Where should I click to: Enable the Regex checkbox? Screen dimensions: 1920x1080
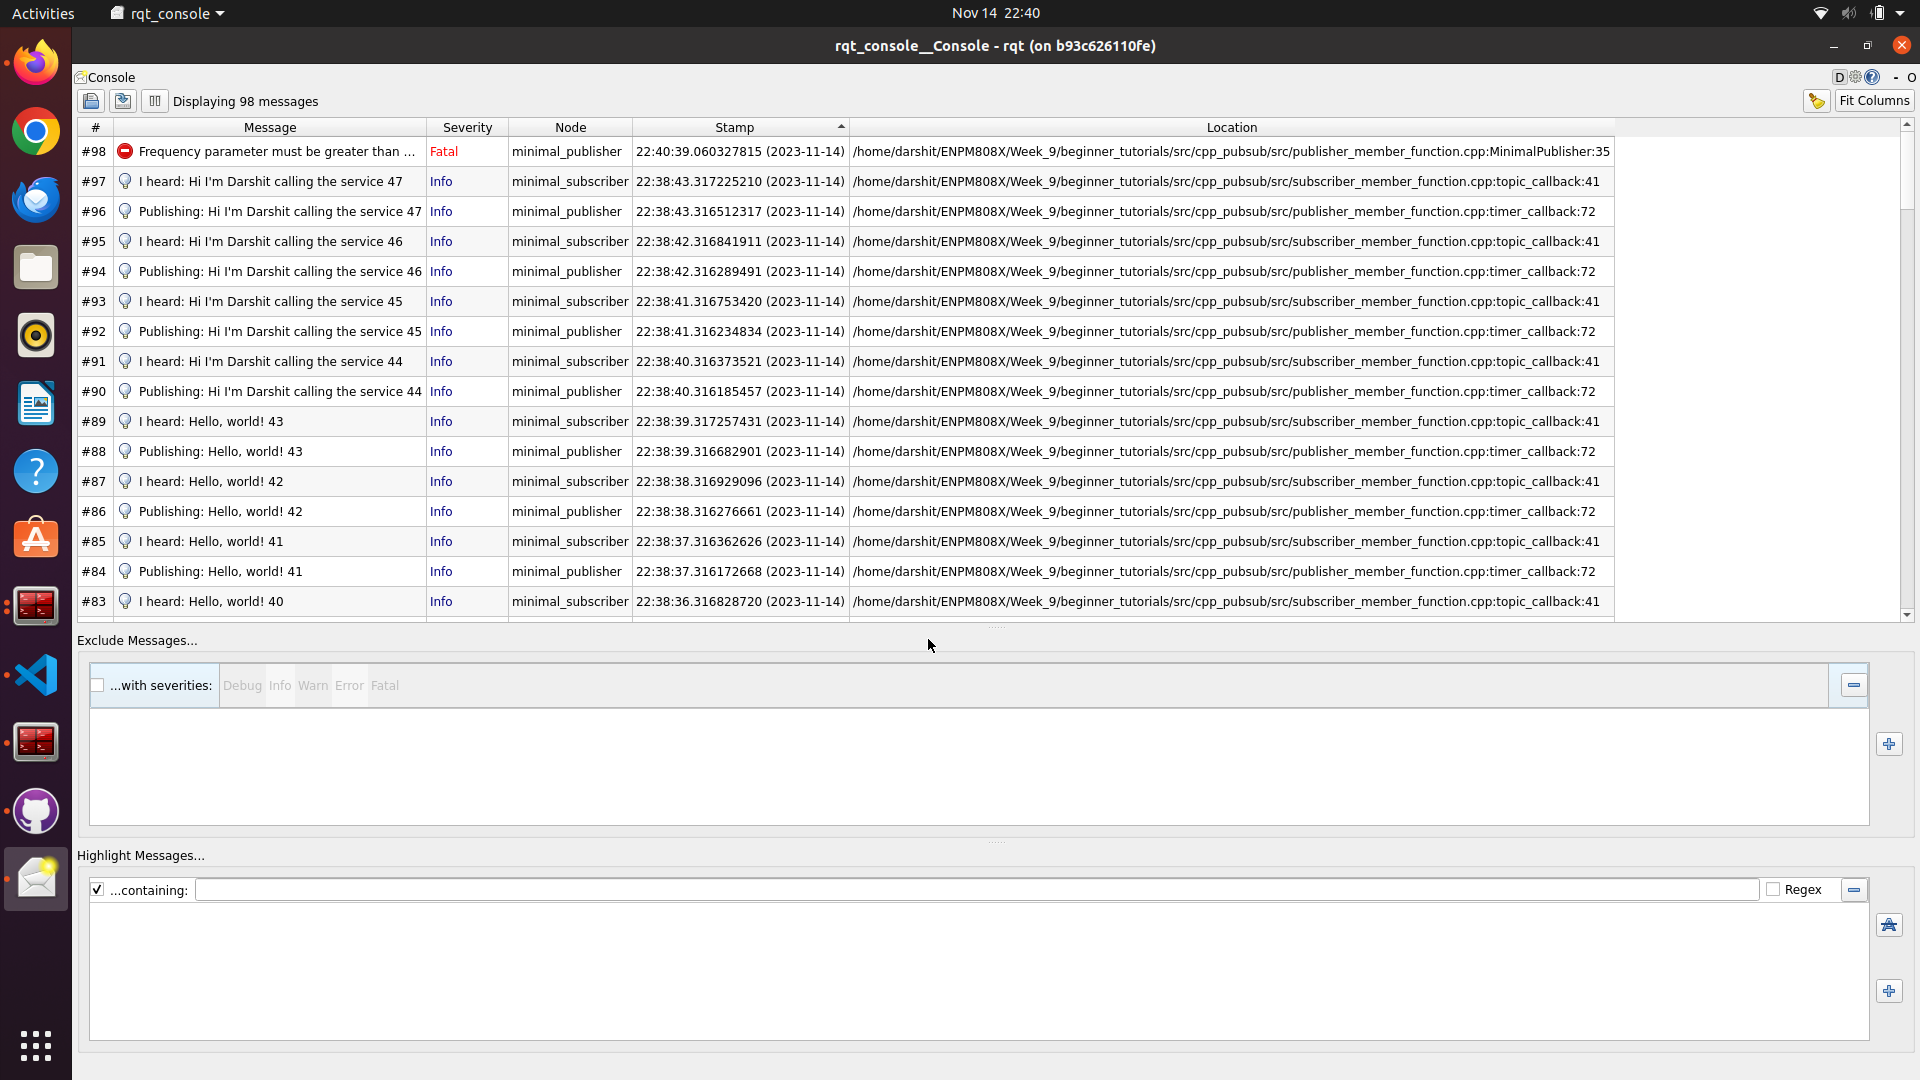pos(1773,890)
